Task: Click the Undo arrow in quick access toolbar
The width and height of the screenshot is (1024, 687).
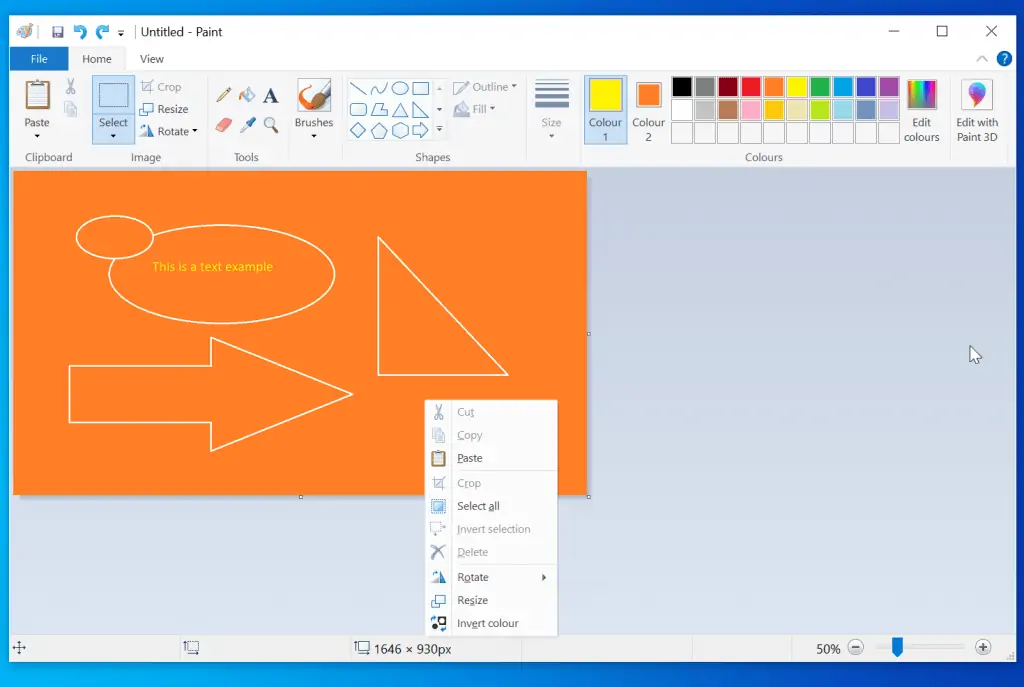Action: 80,32
